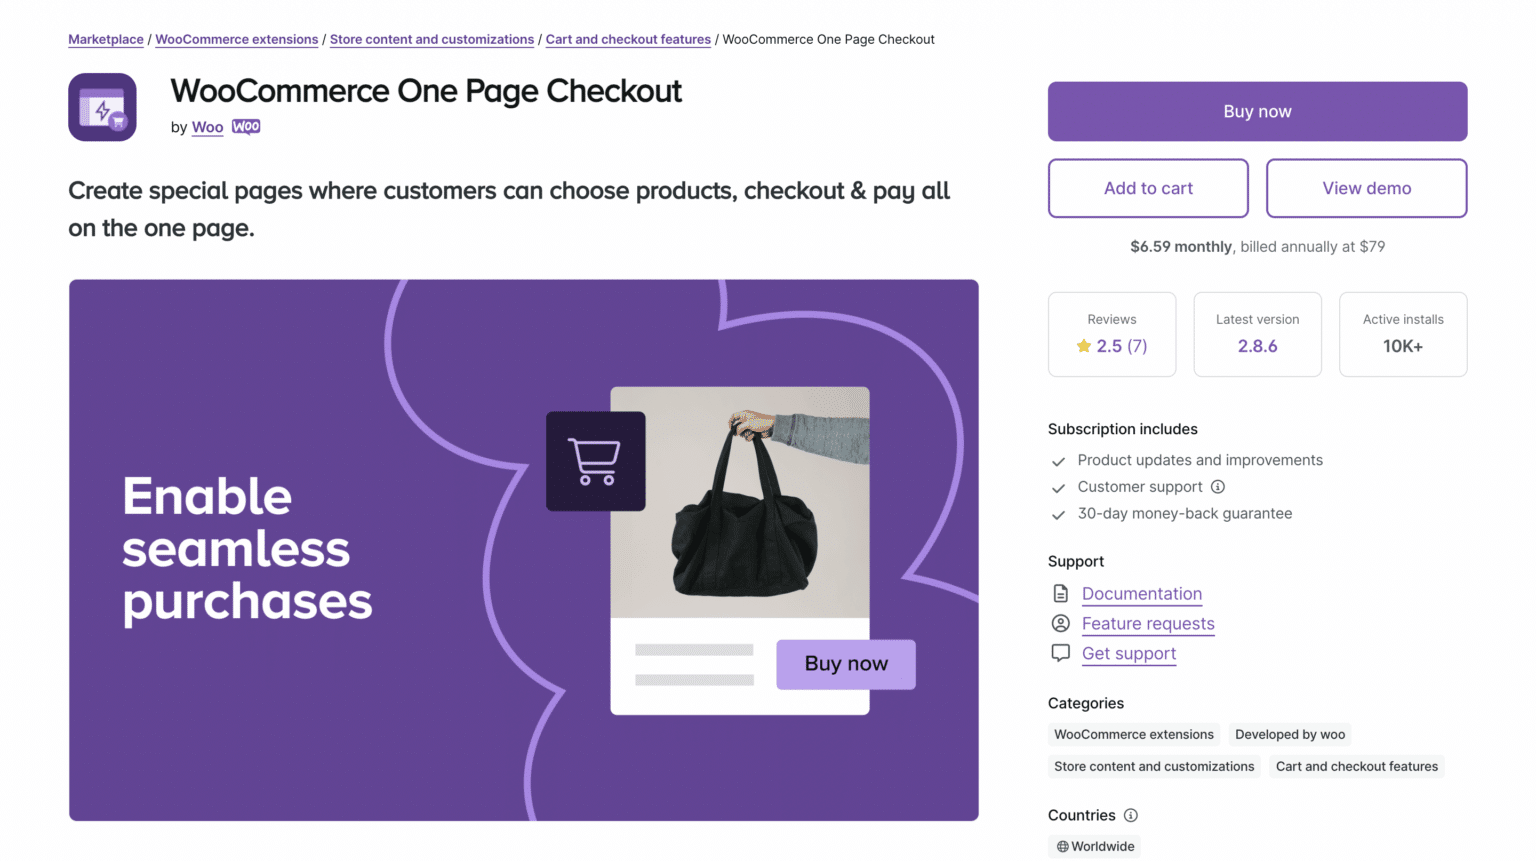The width and height of the screenshot is (1536, 861).
Task: Click the Feature requests person icon
Action: click(1060, 622)
